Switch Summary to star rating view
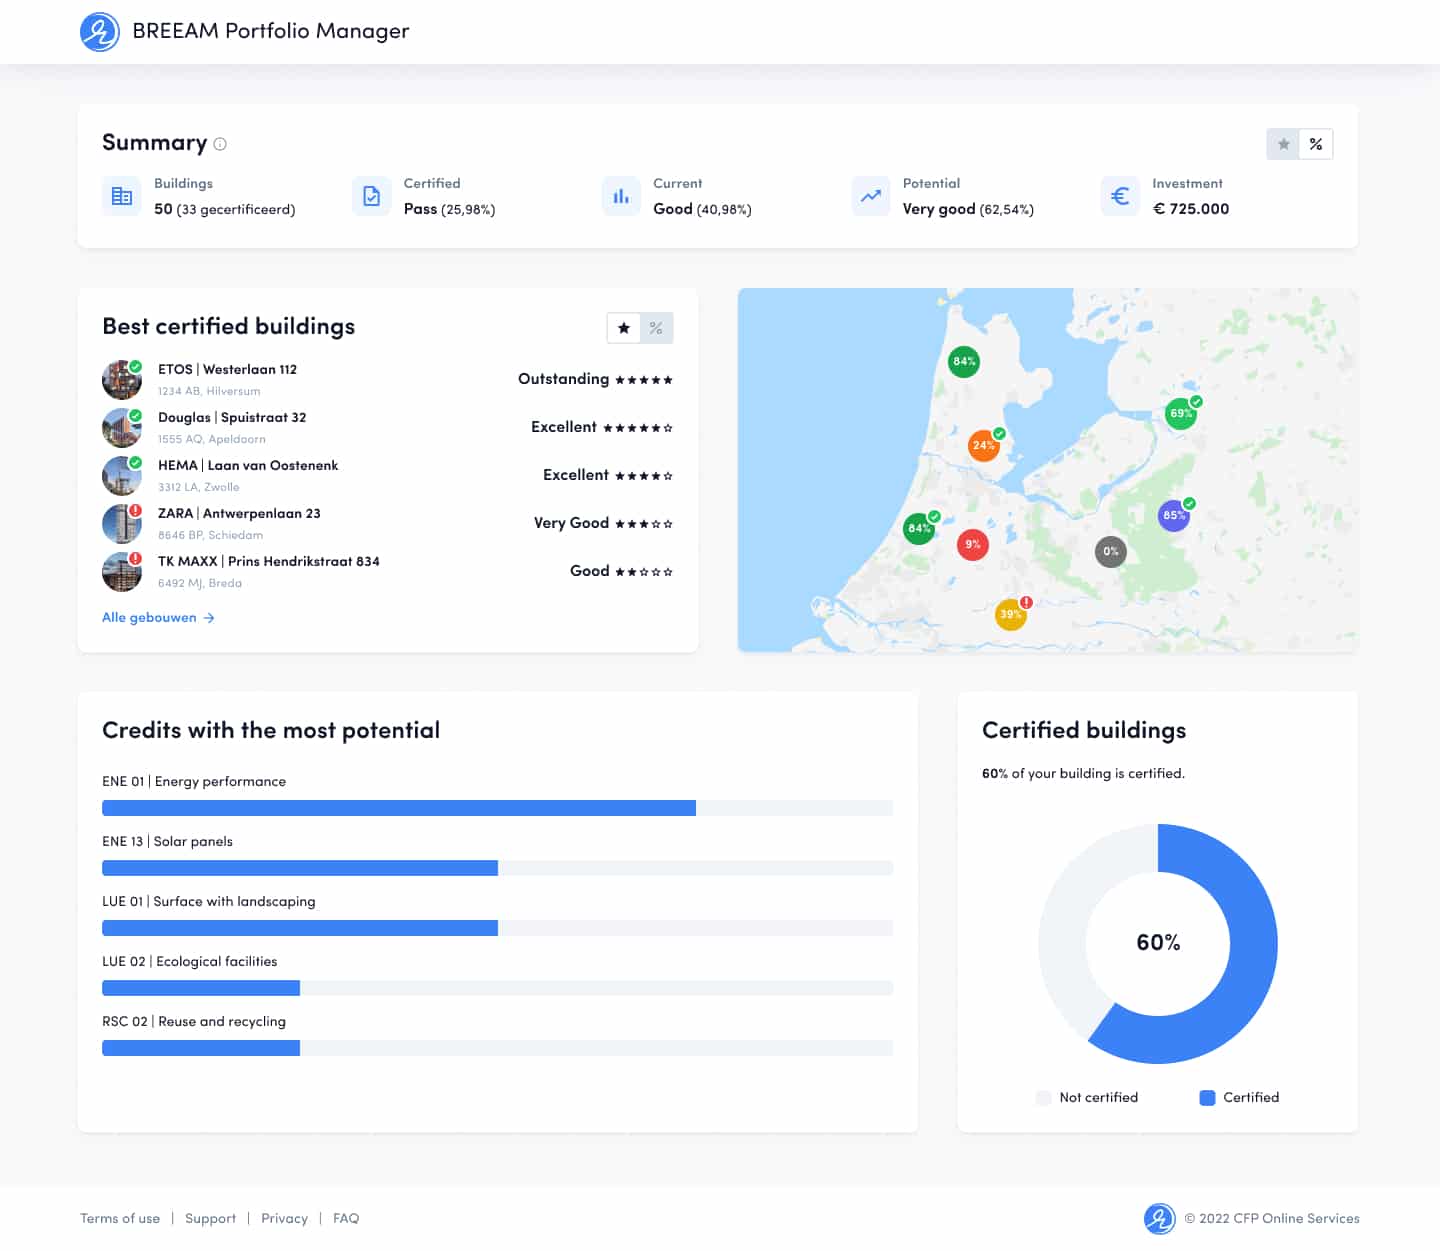 [x=1283, y=144]
